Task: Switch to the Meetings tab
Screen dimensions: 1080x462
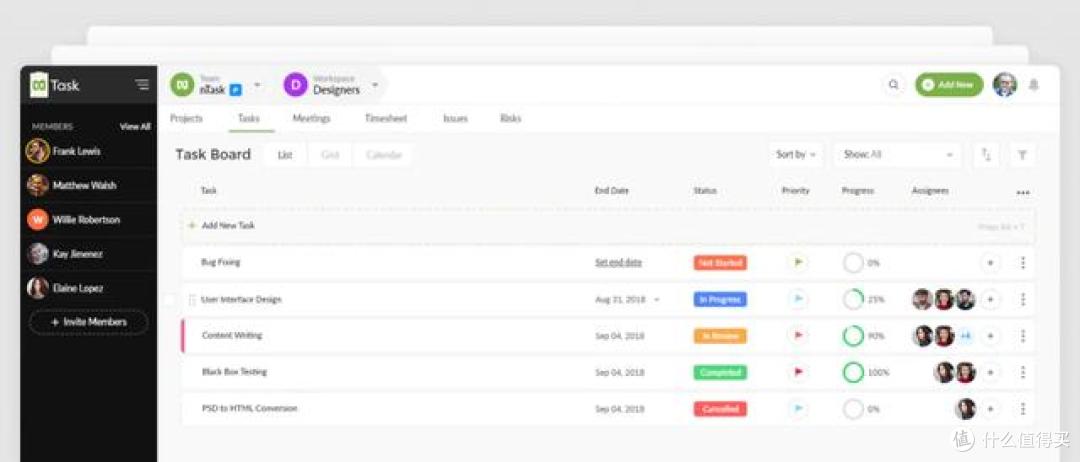Action: (311, 118)
